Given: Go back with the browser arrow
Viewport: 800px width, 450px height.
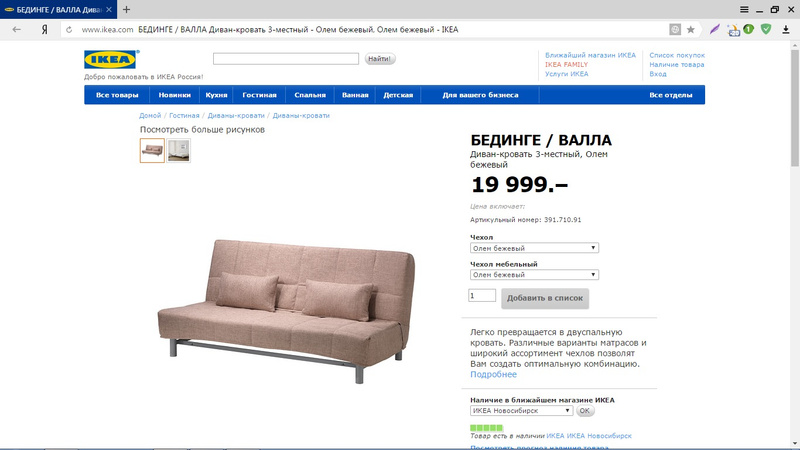Looking at the screenshot, I should 16,30.
